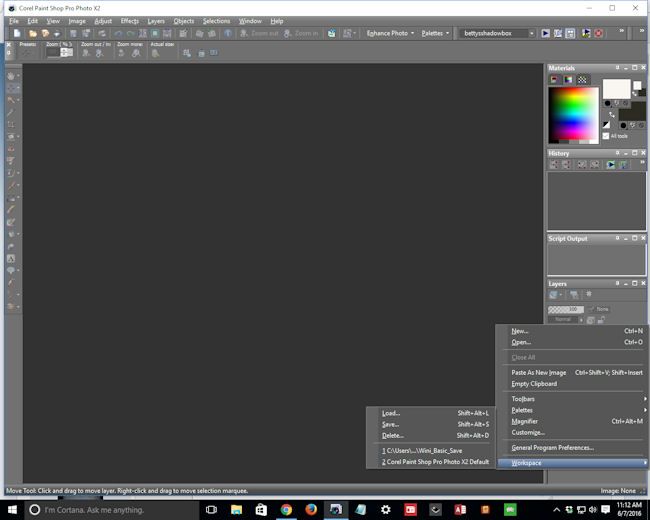Expand the toolbar overflow chevron near script controls
650x520 pixels.
pyautogui.click(x=621, y=31)
